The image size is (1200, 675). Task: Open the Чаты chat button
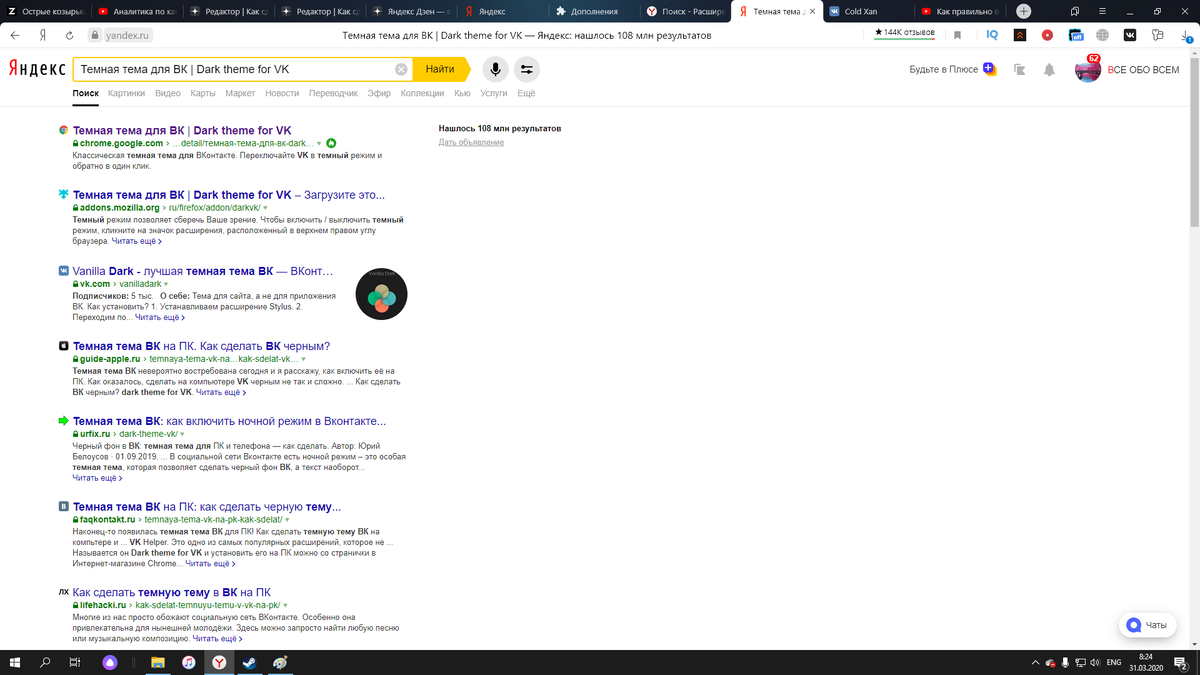coord(1146,625)
